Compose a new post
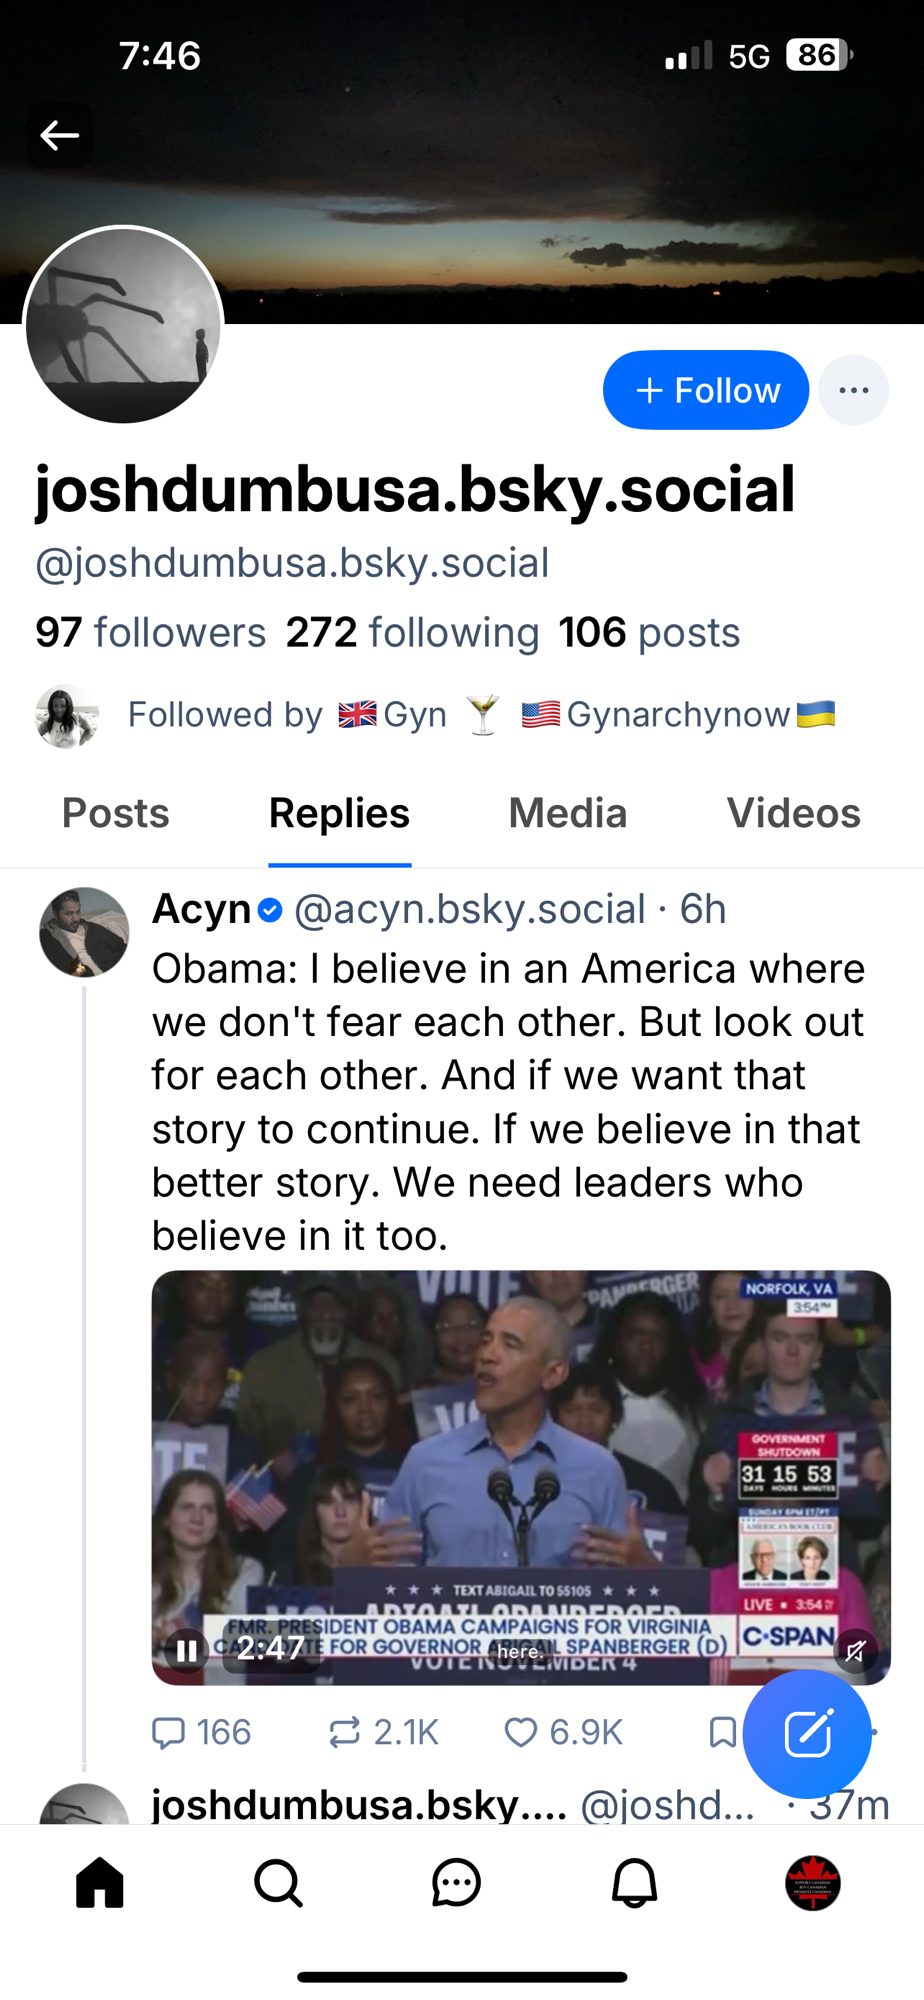924x2000 pixels. pyautogui.click(x=807, y=1734)
